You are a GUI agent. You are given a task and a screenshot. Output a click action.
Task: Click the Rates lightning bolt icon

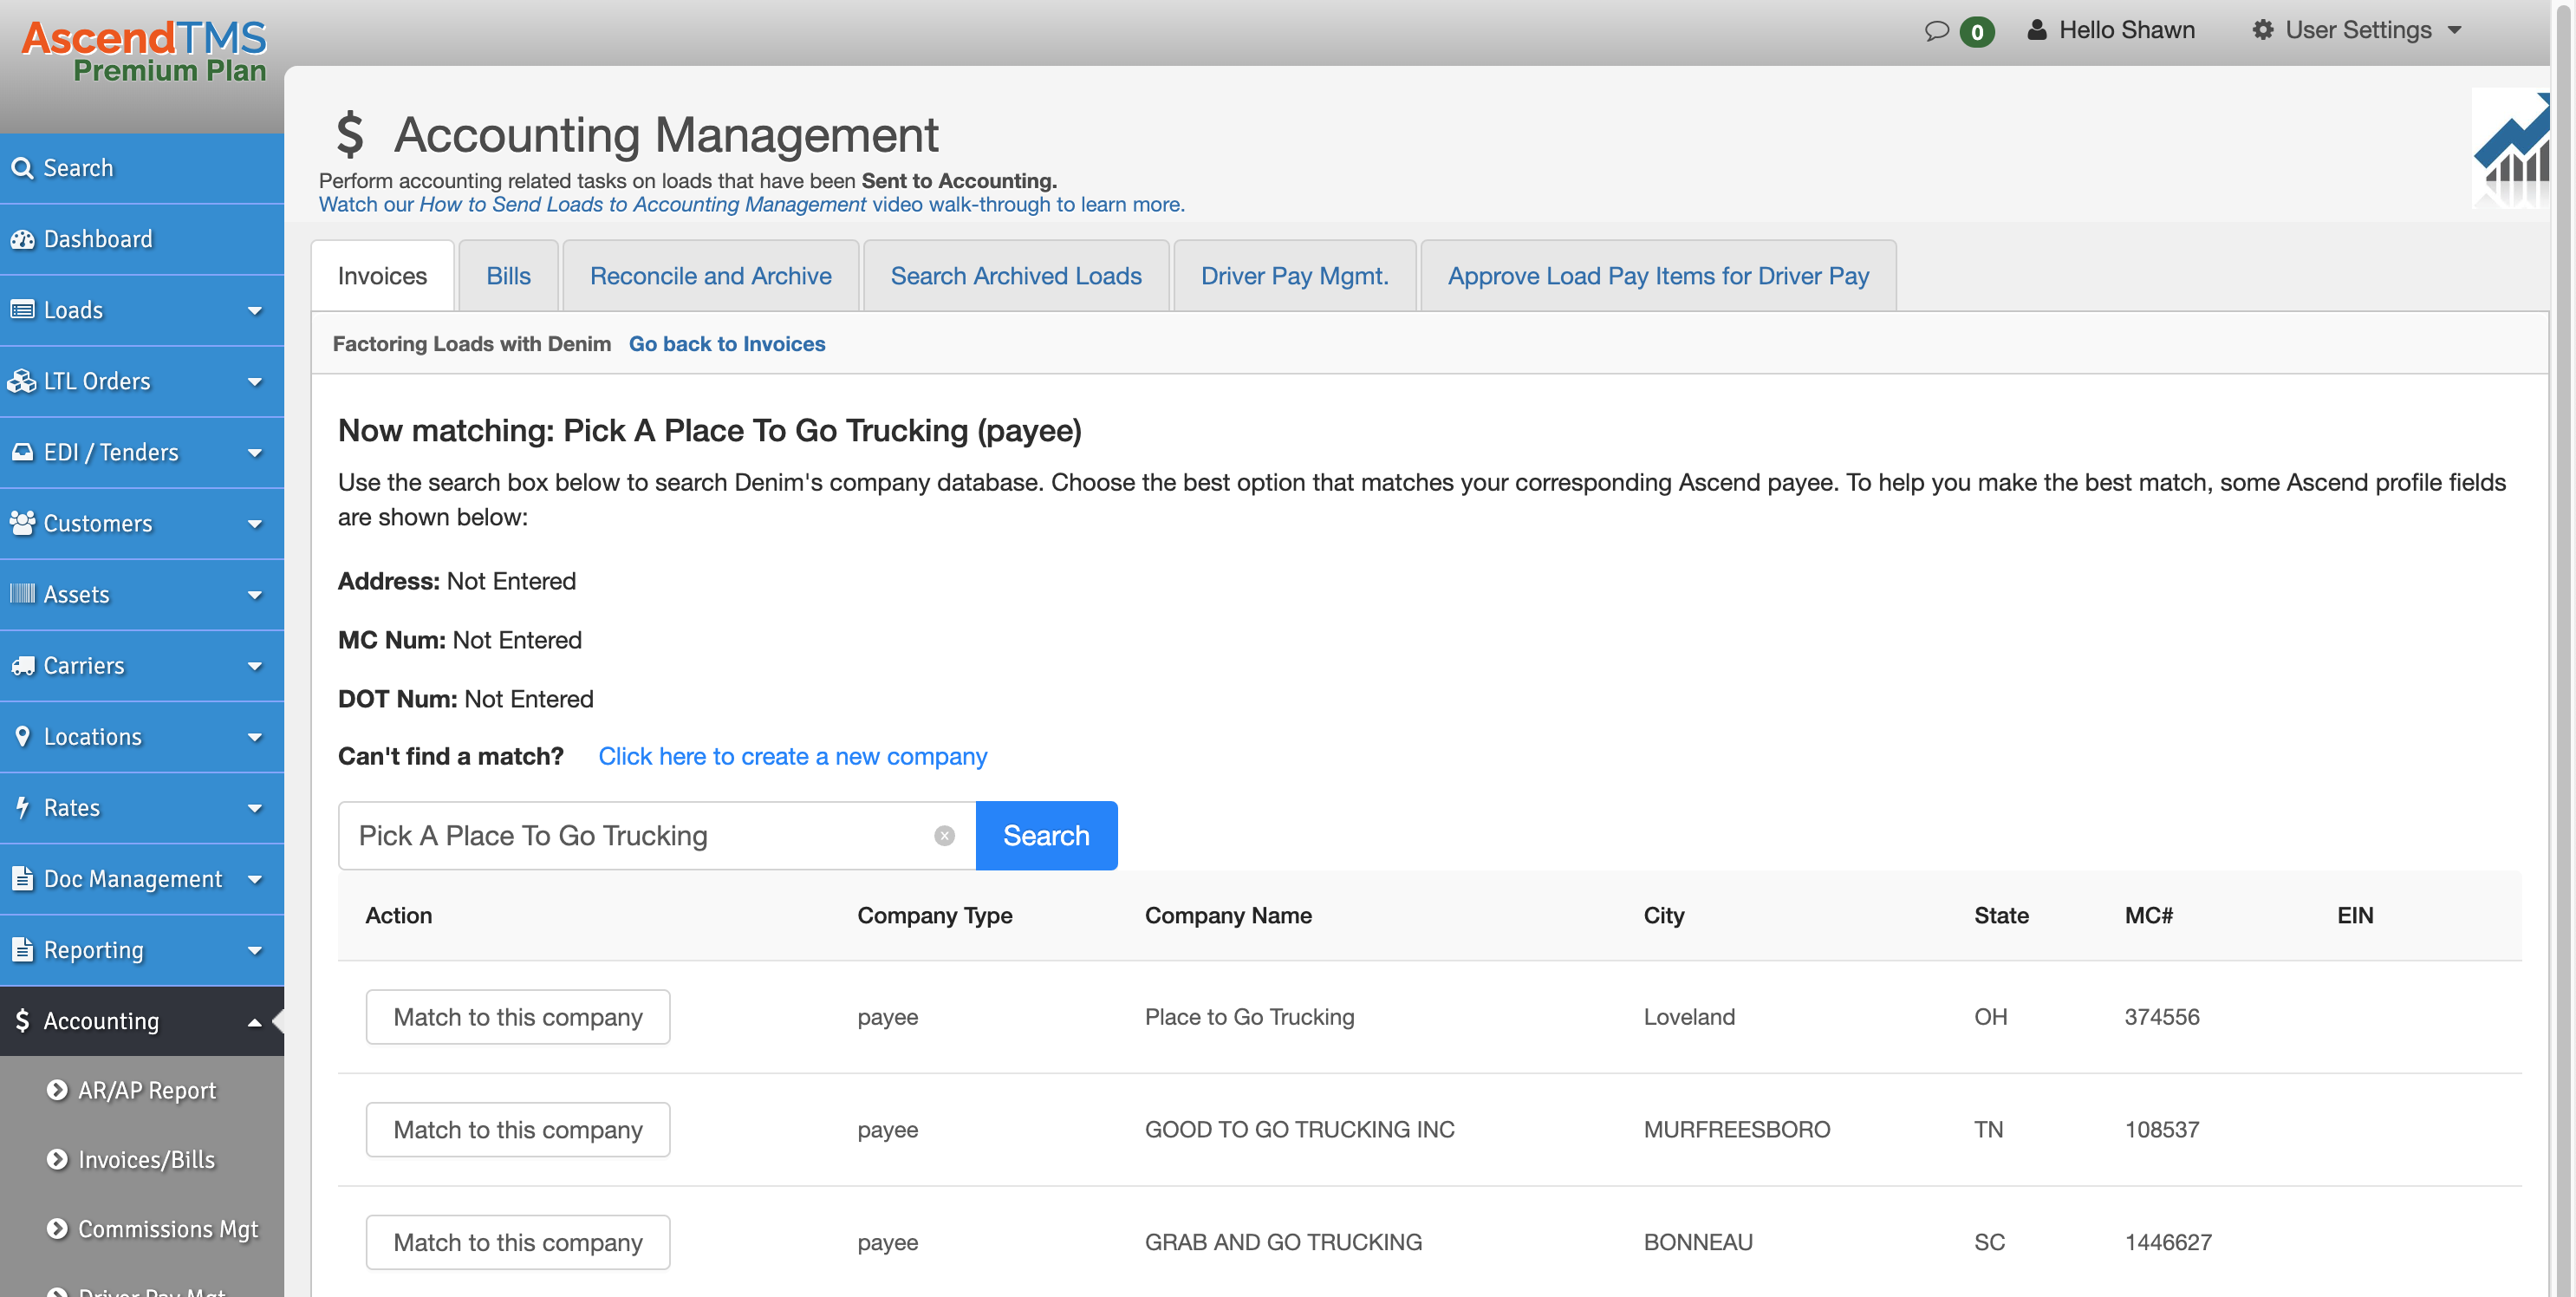click(22, 807)
